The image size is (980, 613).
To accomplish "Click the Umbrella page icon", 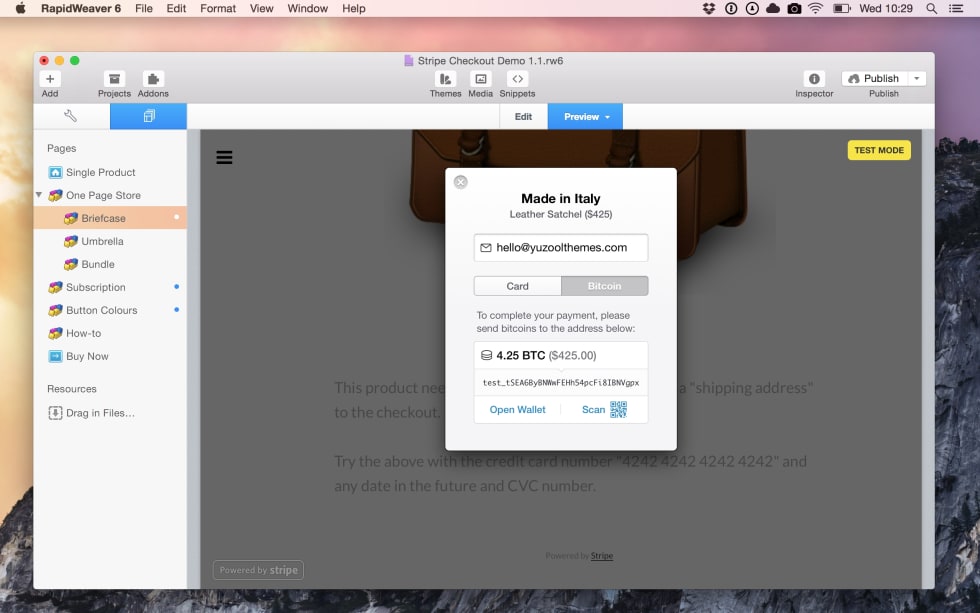I will click(x=71, y=241).
